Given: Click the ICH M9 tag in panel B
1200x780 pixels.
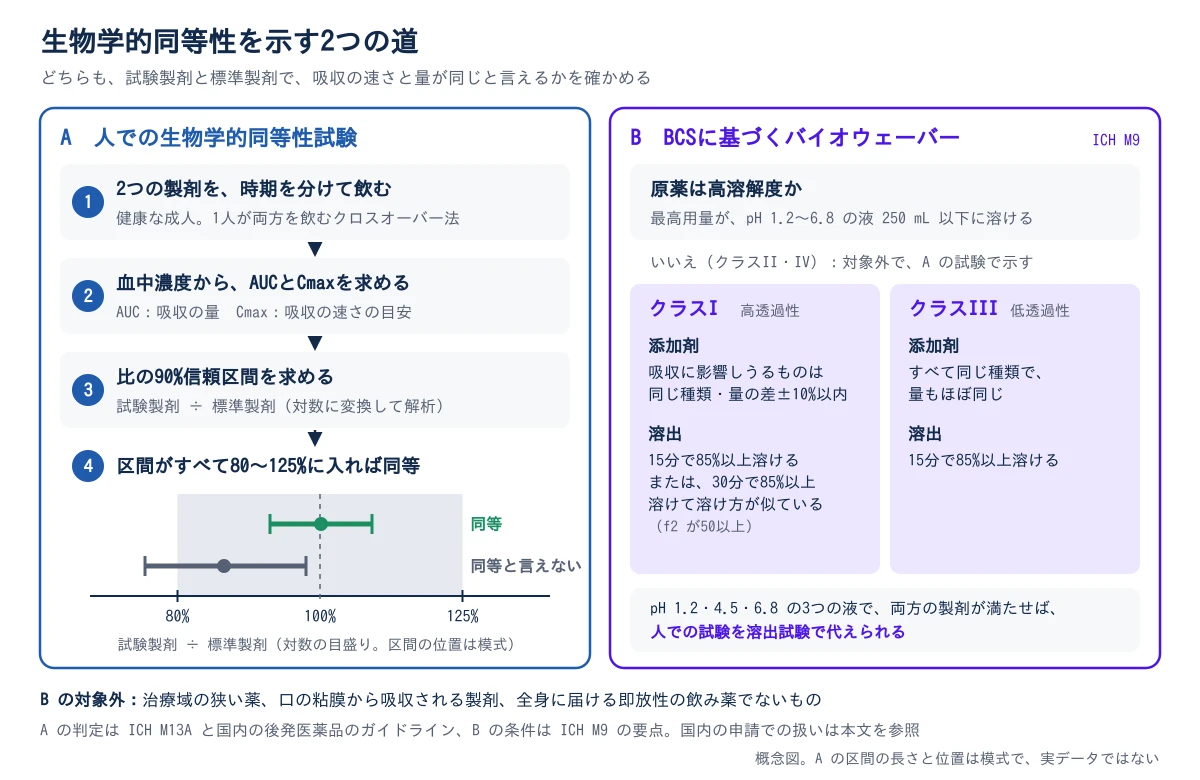Looking at the screenshot, I should (1116, 140).
